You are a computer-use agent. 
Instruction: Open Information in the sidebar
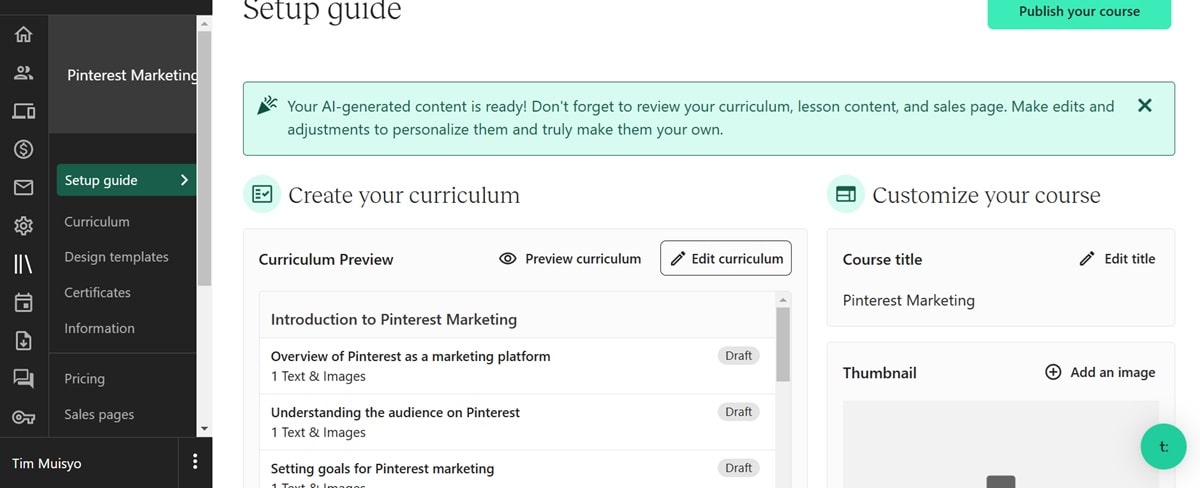99,328
